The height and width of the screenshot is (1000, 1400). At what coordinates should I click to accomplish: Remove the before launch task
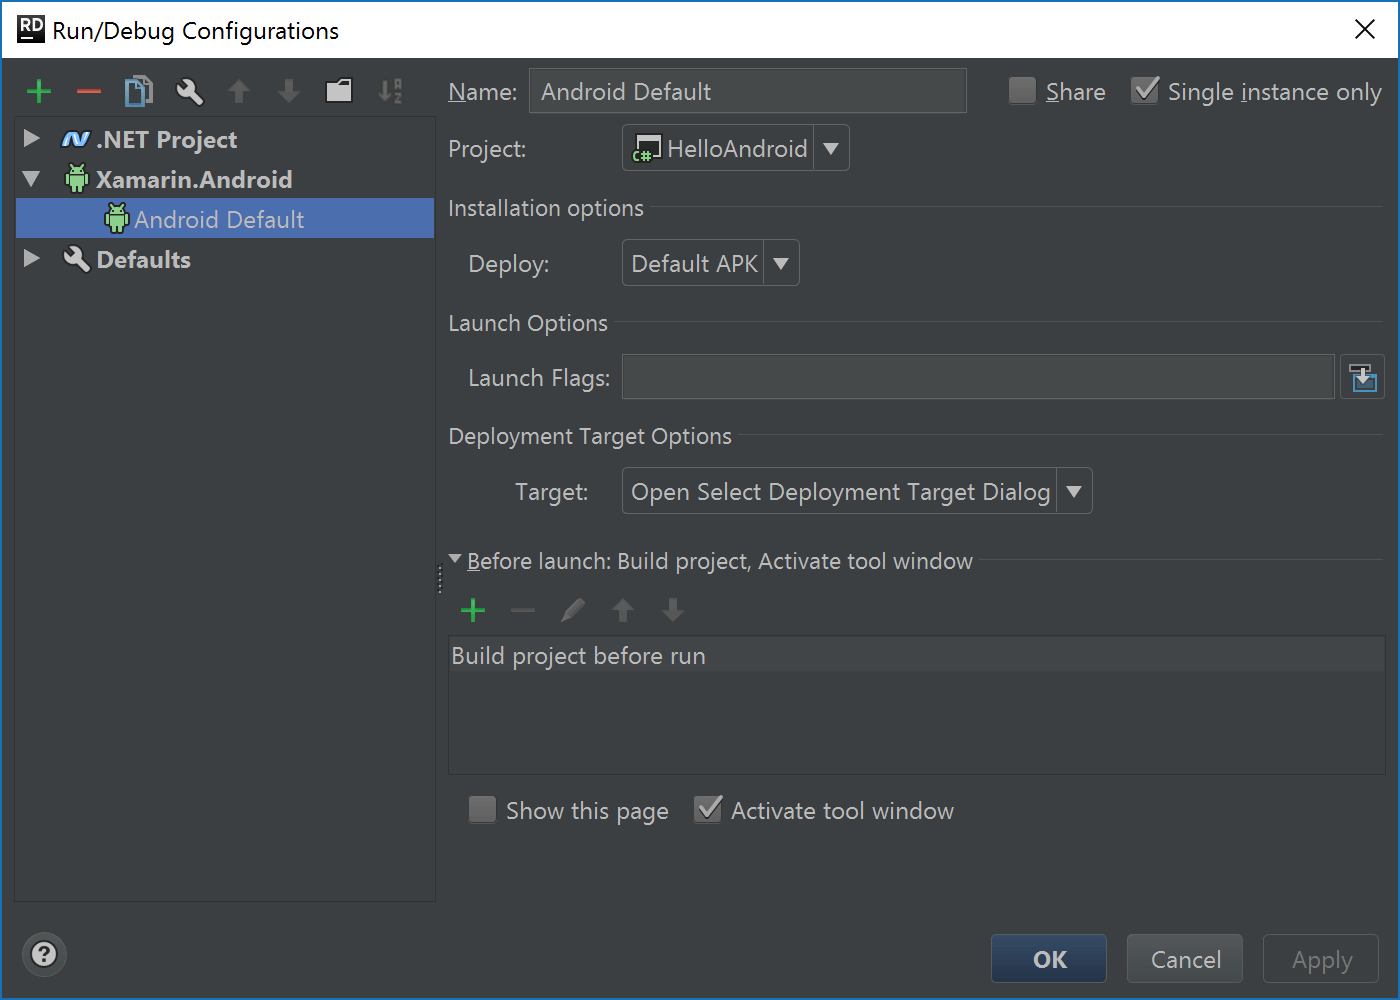click(523, 610)
